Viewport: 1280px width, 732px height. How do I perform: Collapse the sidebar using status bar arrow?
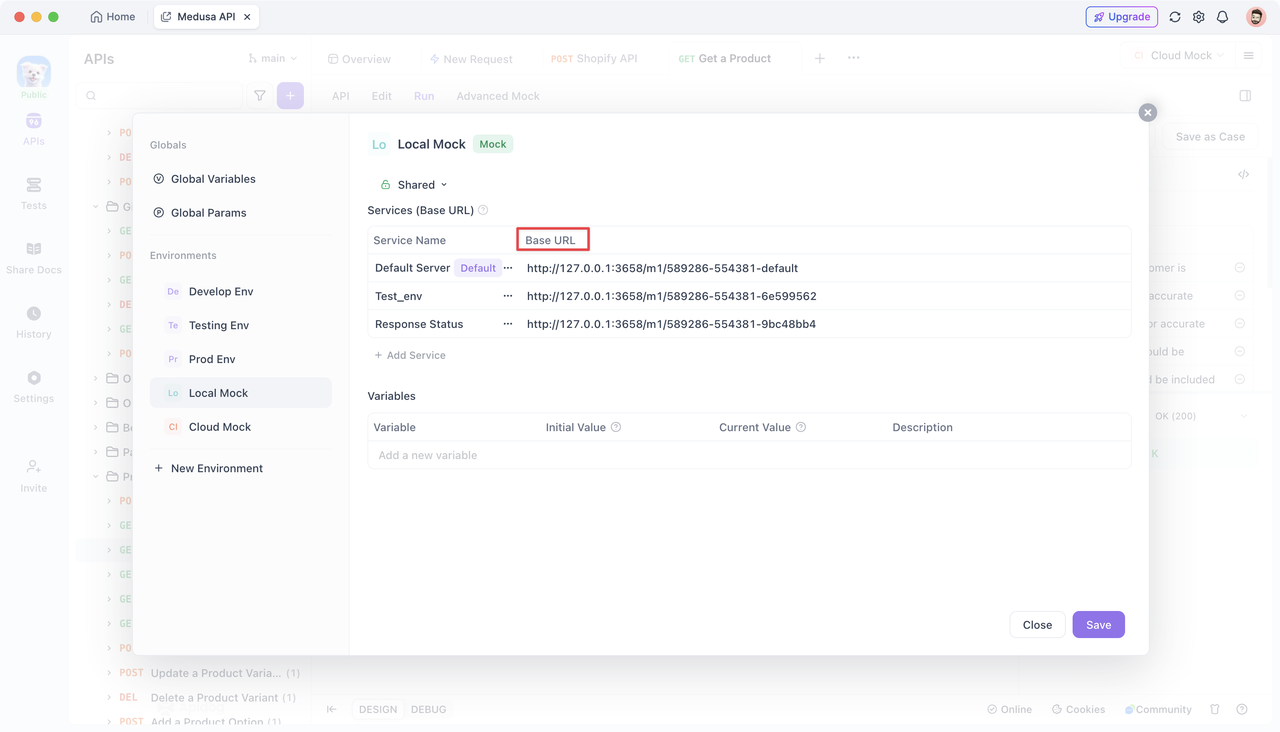pos(331,709)
